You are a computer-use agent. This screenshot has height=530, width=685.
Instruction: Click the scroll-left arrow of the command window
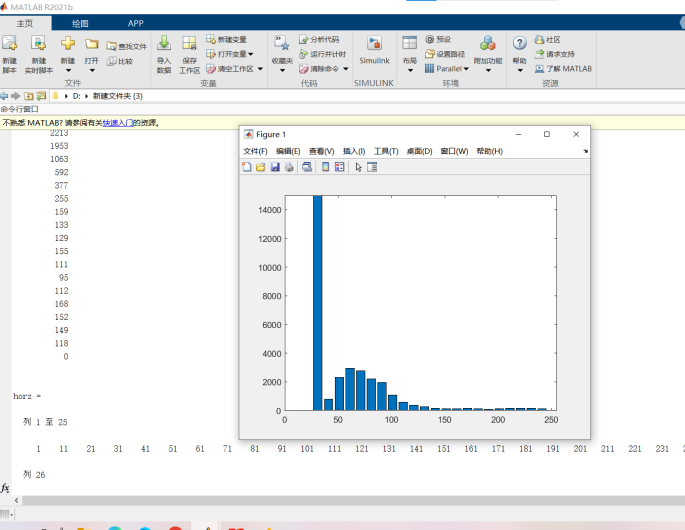pyautogui.click(x=16, y=500)
